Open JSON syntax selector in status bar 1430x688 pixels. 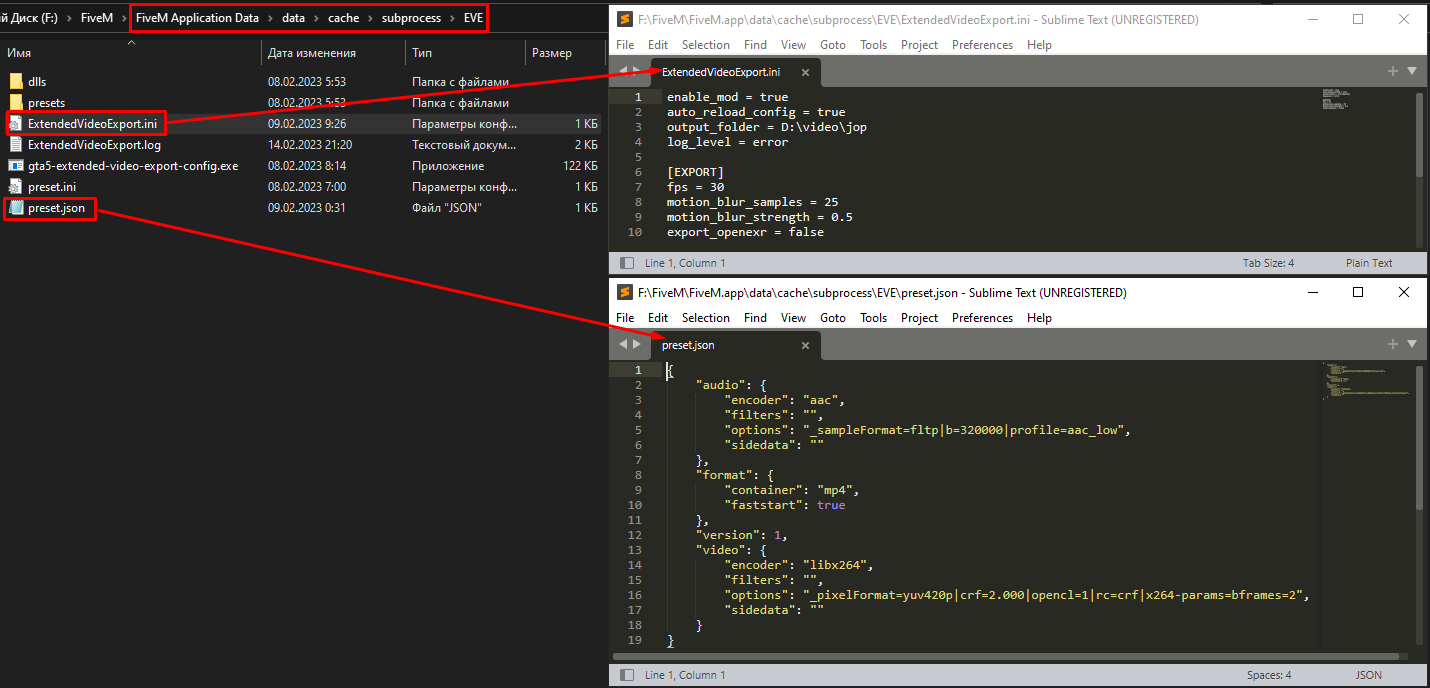coord(1369,675)
